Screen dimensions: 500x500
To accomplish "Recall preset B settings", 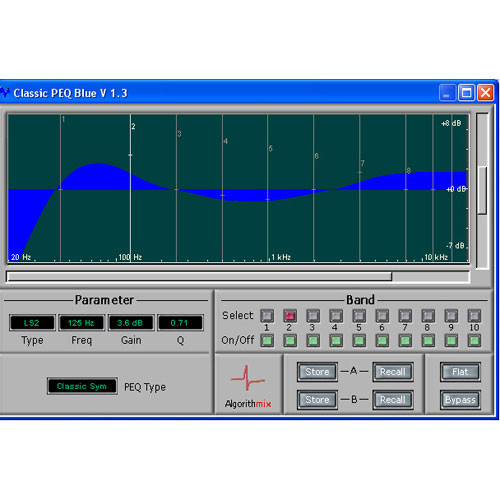I will point(393,400).
